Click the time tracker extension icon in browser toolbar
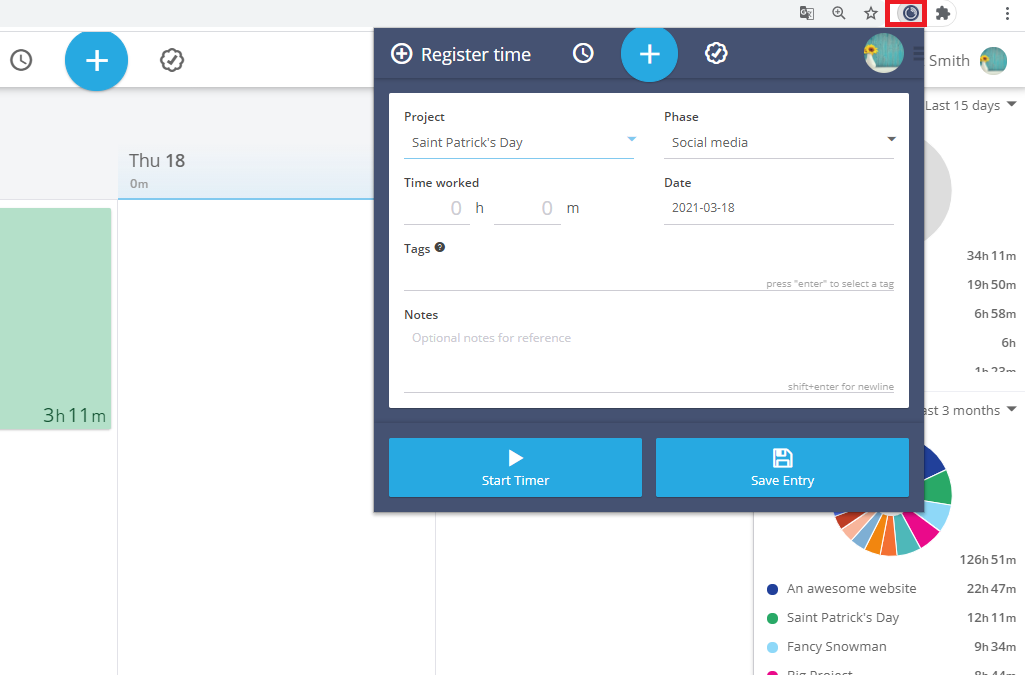Screen dimensions: 1025x675 tap(910, 13)
